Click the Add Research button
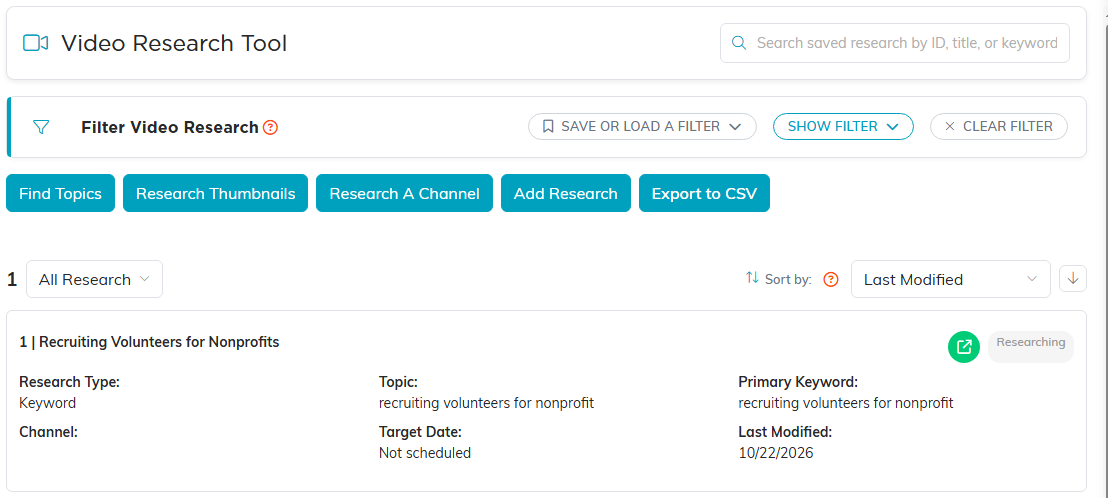This screenshot has height=498, width=1108. [565, 193]
